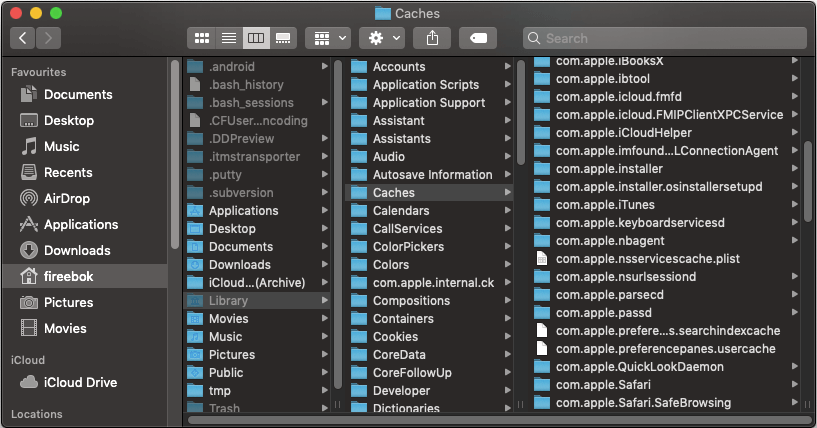Switch to column view
817x428 pixels.
(x=256, y=38)
